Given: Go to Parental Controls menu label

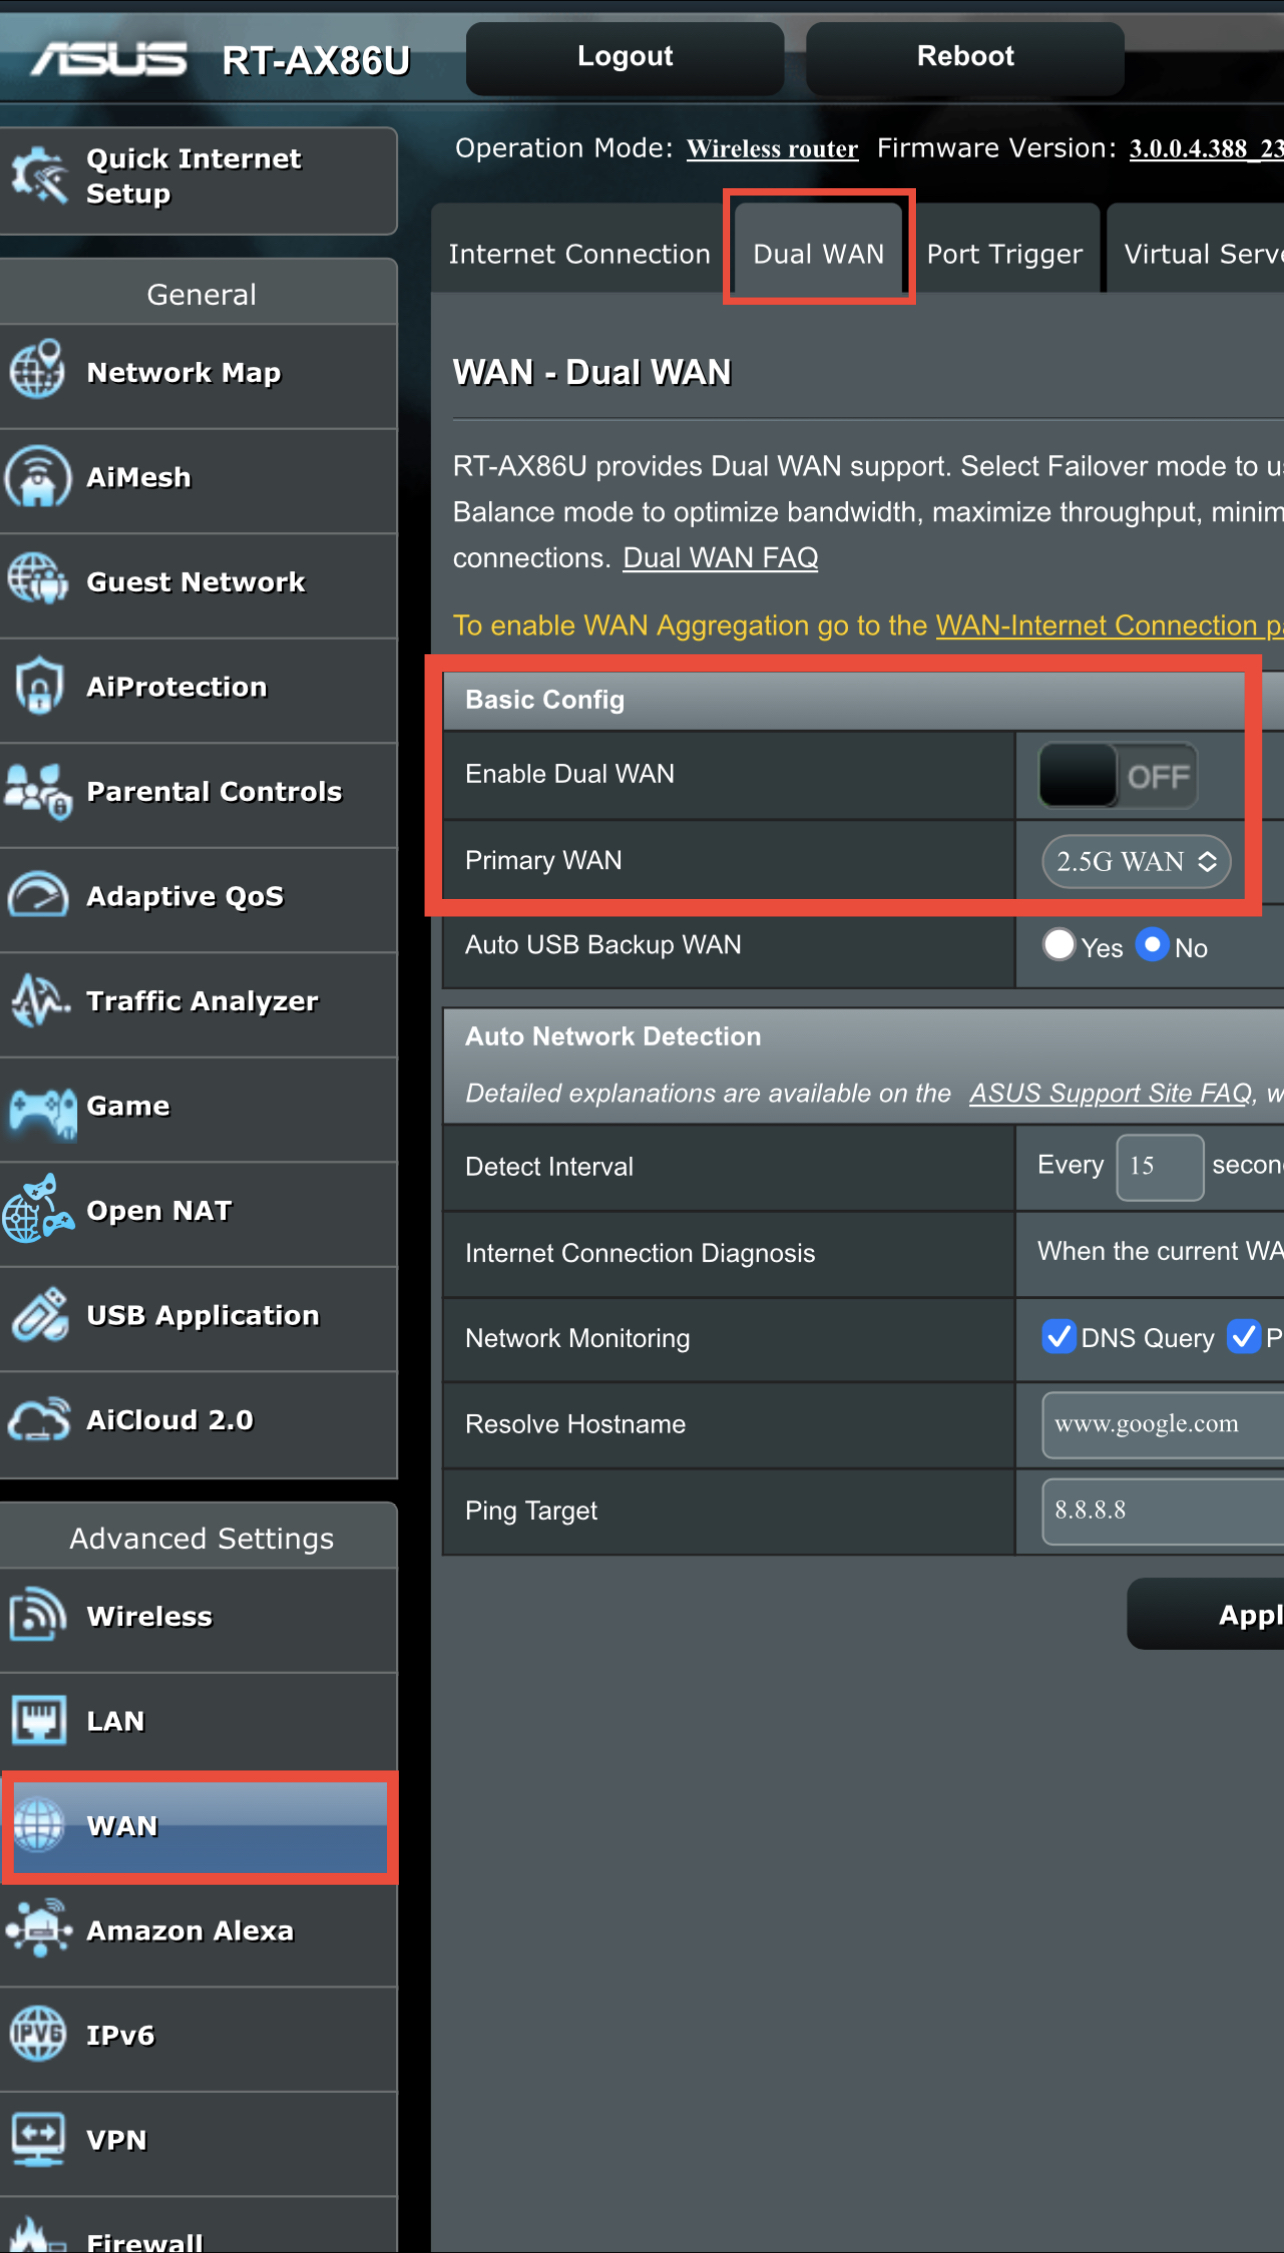Looking at the screenshot, I should coord(214,792).
